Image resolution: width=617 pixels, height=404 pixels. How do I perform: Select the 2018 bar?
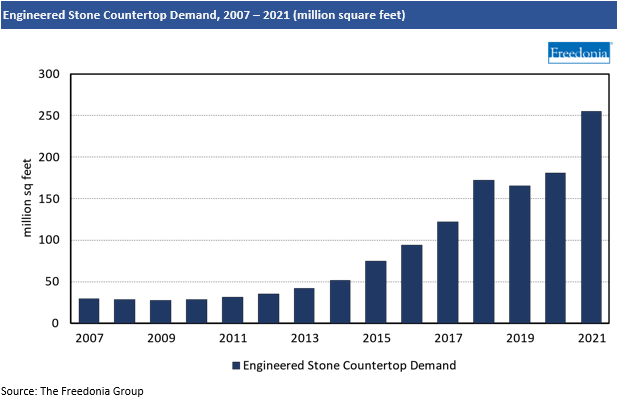484,252
